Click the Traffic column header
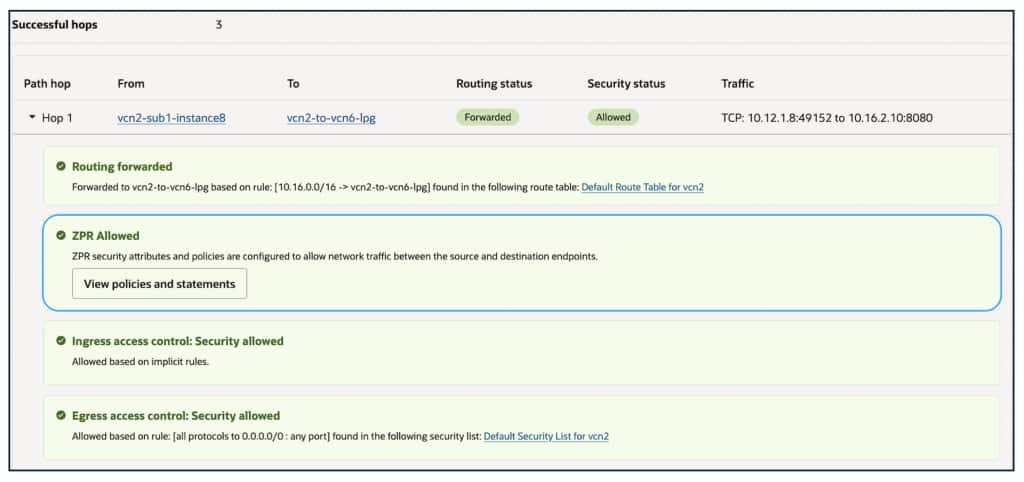1024x482 pixels. click(738, 84)
